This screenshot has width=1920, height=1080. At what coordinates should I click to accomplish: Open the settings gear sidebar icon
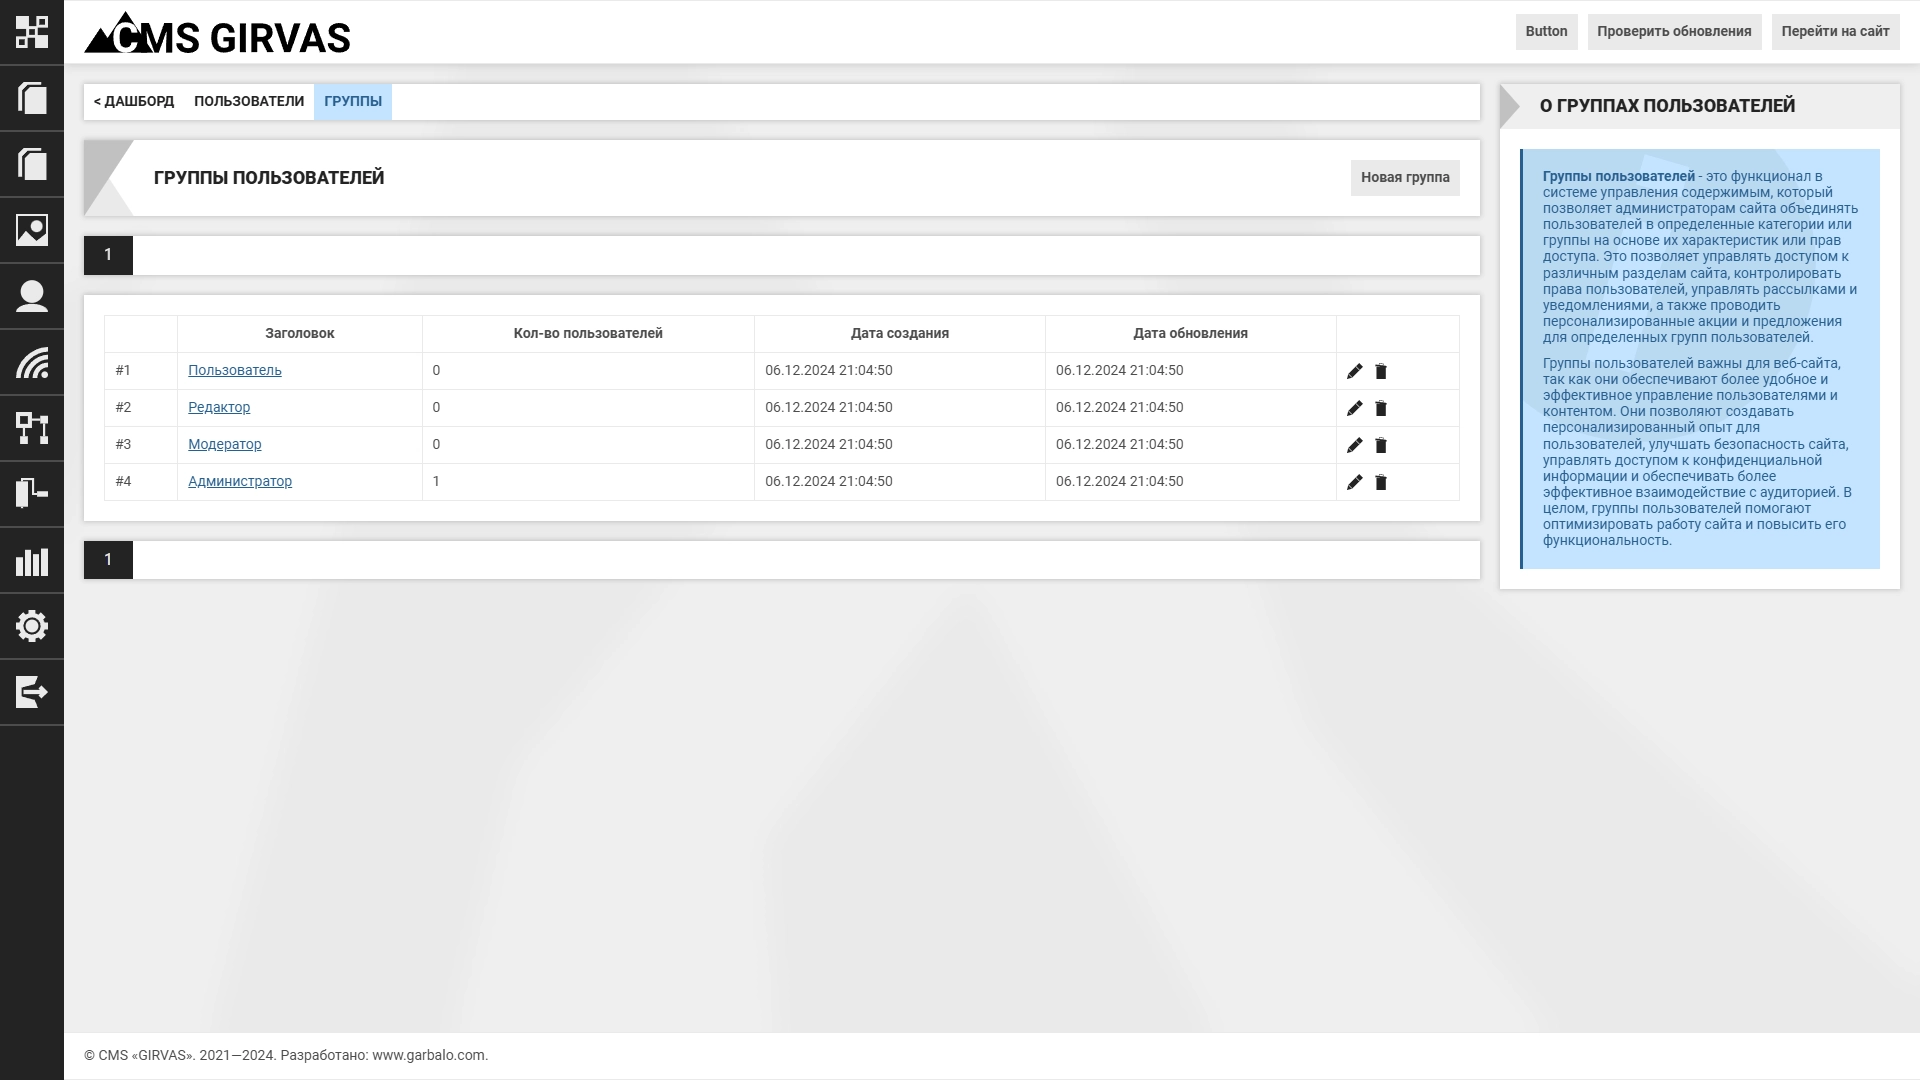[32, 626]
